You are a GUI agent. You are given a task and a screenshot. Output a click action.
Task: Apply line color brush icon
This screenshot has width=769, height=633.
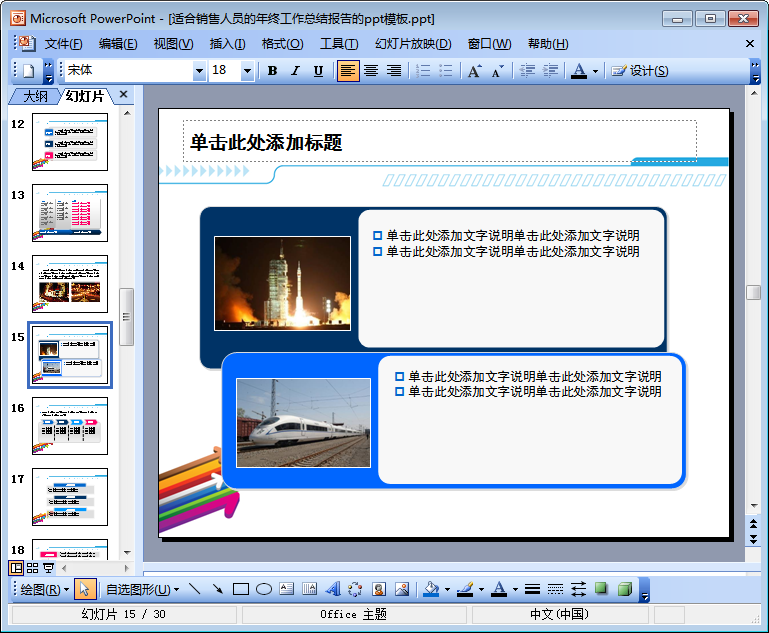pyautogui.click(x=464, y=589)
